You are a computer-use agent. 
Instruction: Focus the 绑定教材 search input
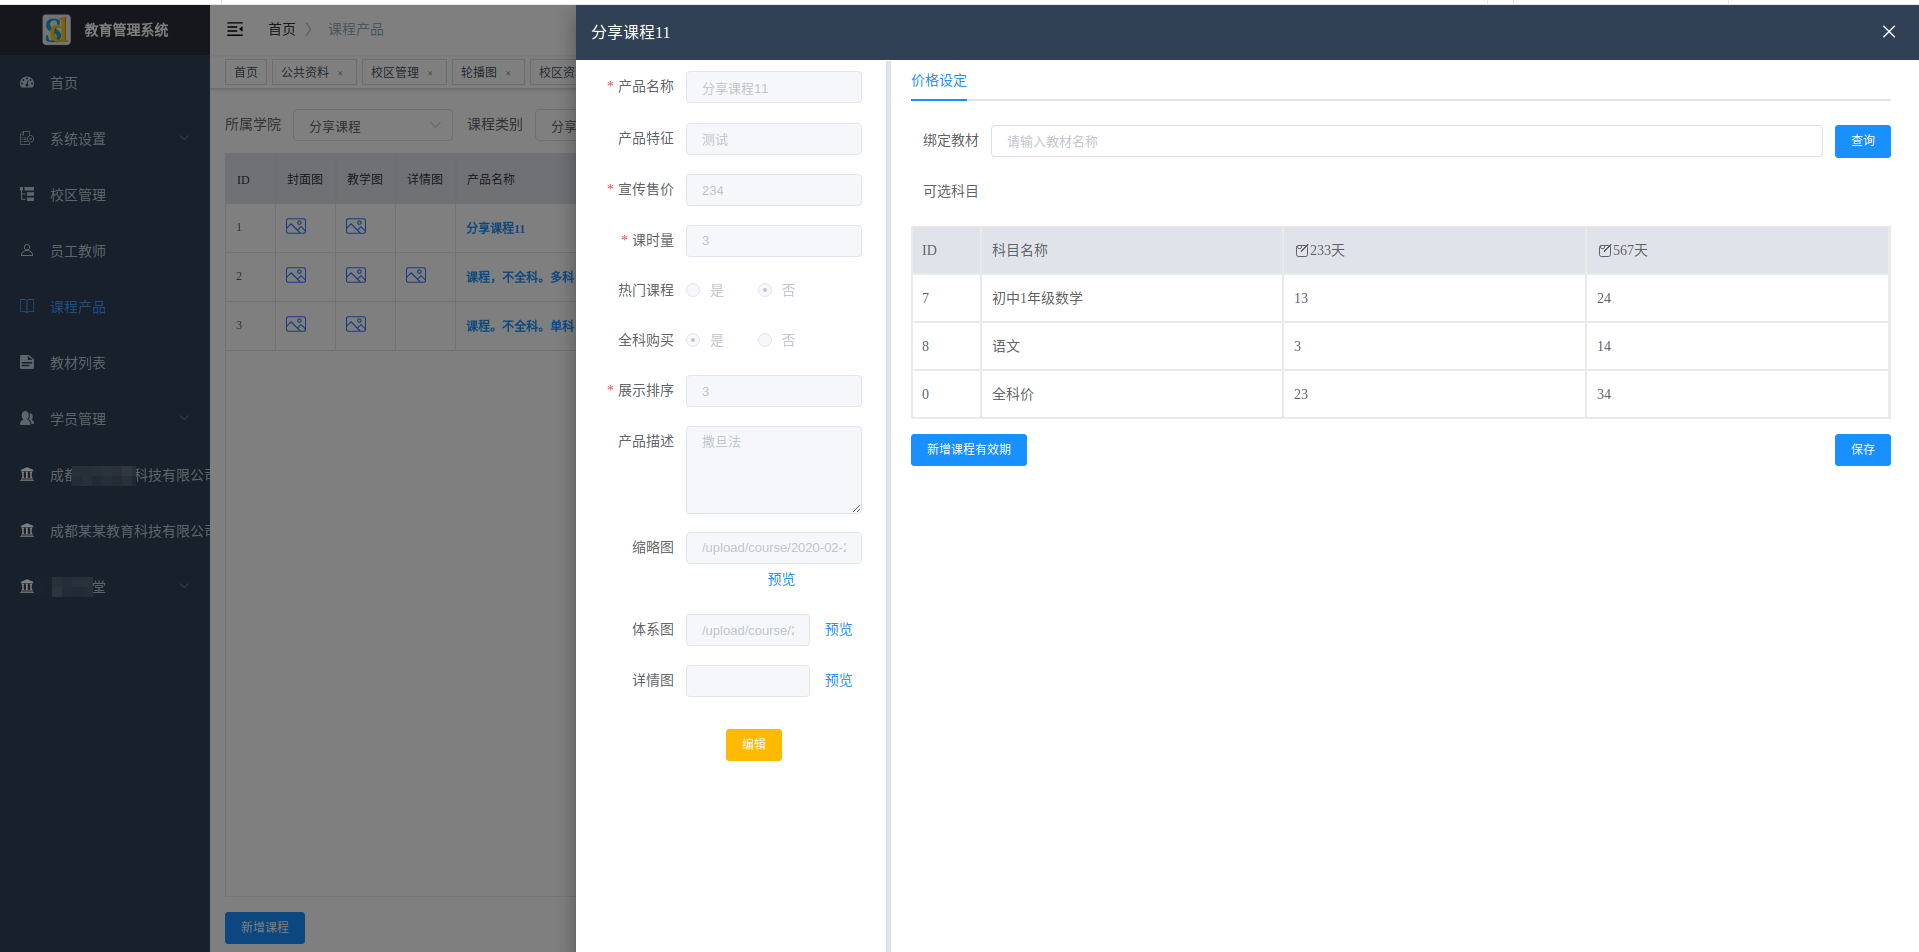pos(1406,141)
